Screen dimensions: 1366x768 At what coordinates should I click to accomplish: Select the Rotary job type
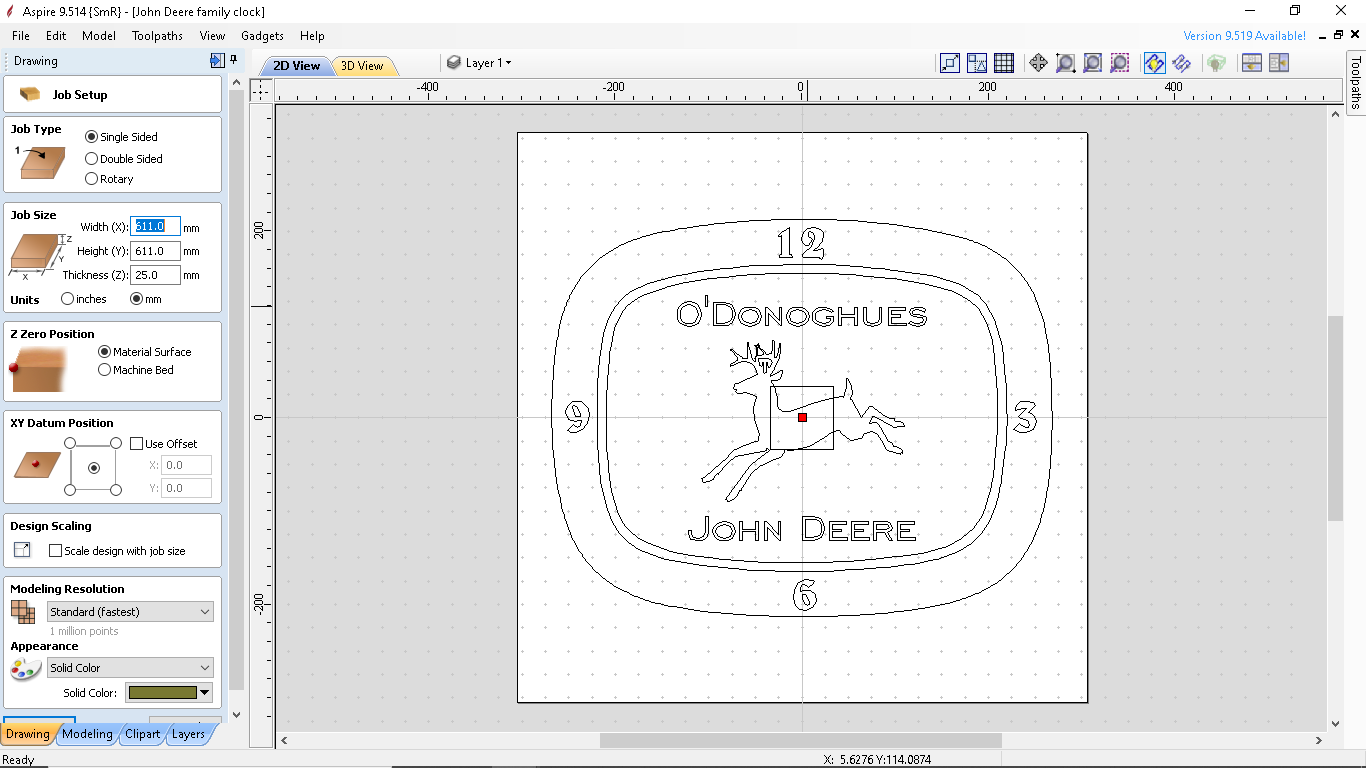click(91, 178)
